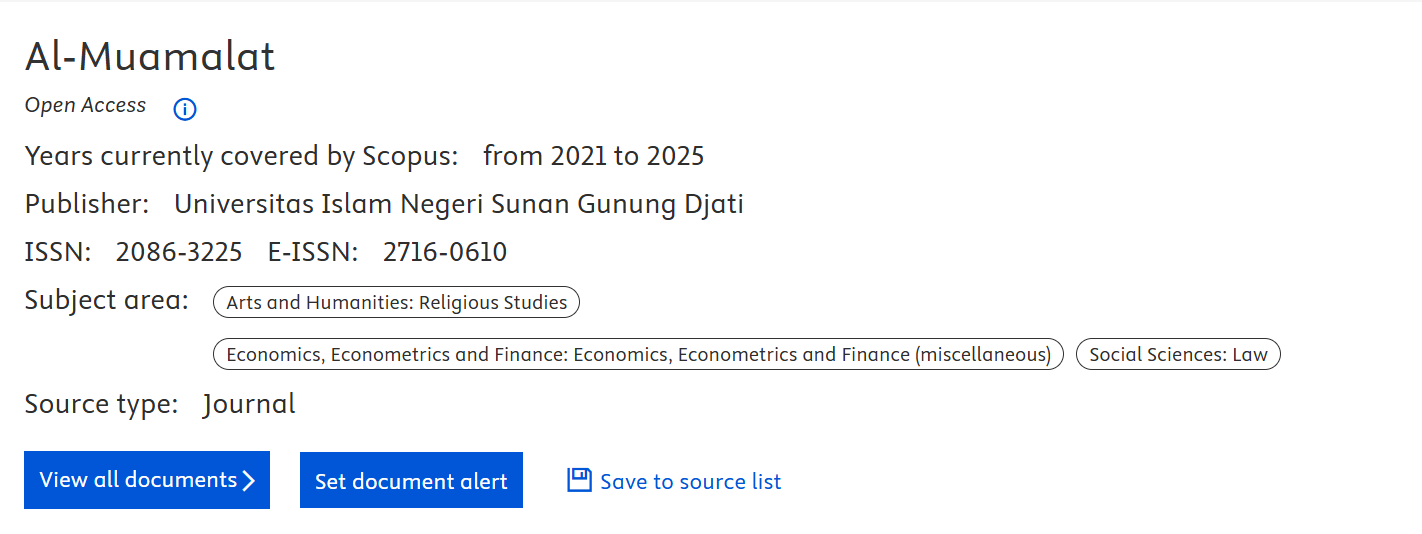Click the ISSN number 2086-3225
1422x534 pixels.
179,252
